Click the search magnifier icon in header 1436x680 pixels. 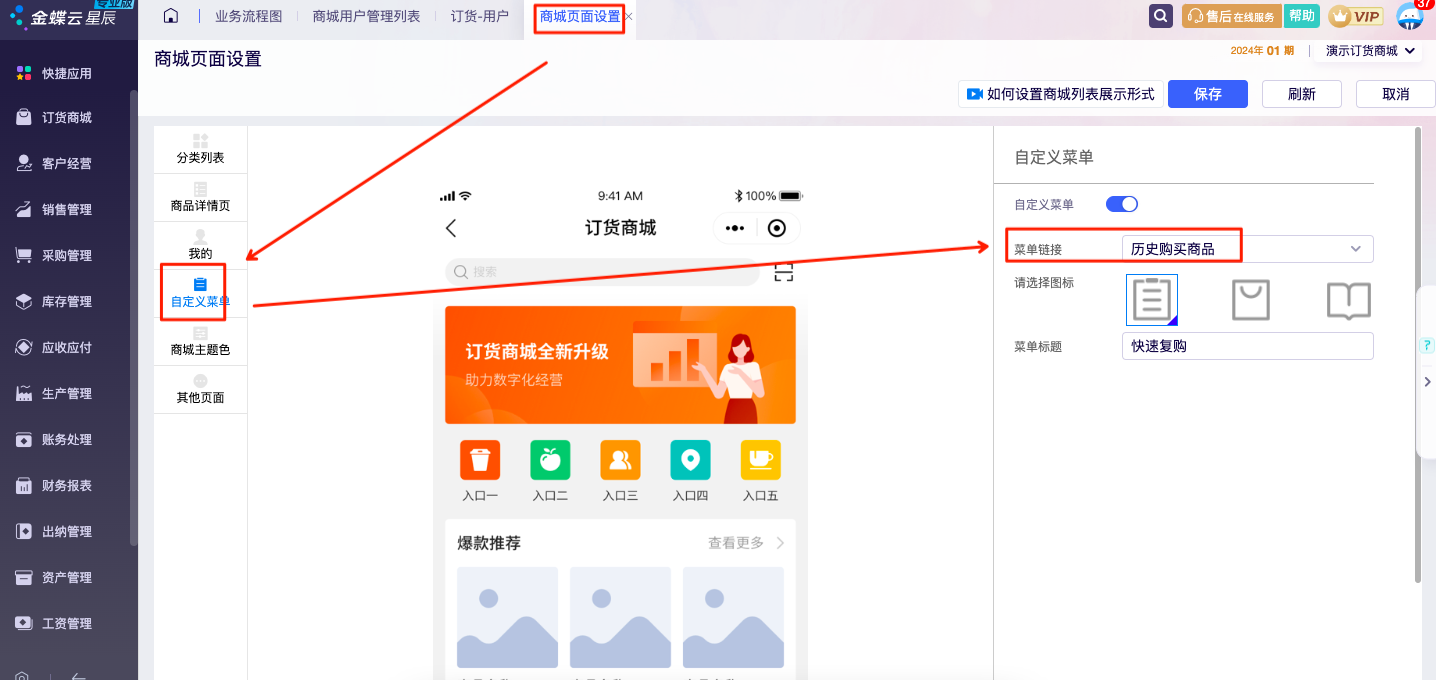pos(1160,16)
